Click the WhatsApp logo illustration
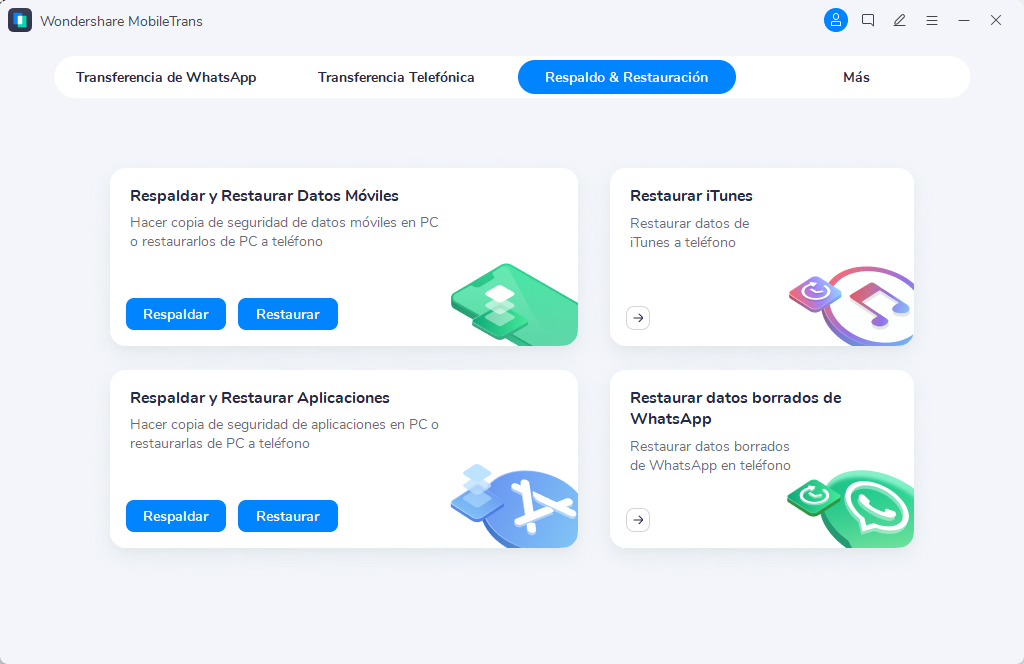The image size is (1024, 664). pos(850,509)
